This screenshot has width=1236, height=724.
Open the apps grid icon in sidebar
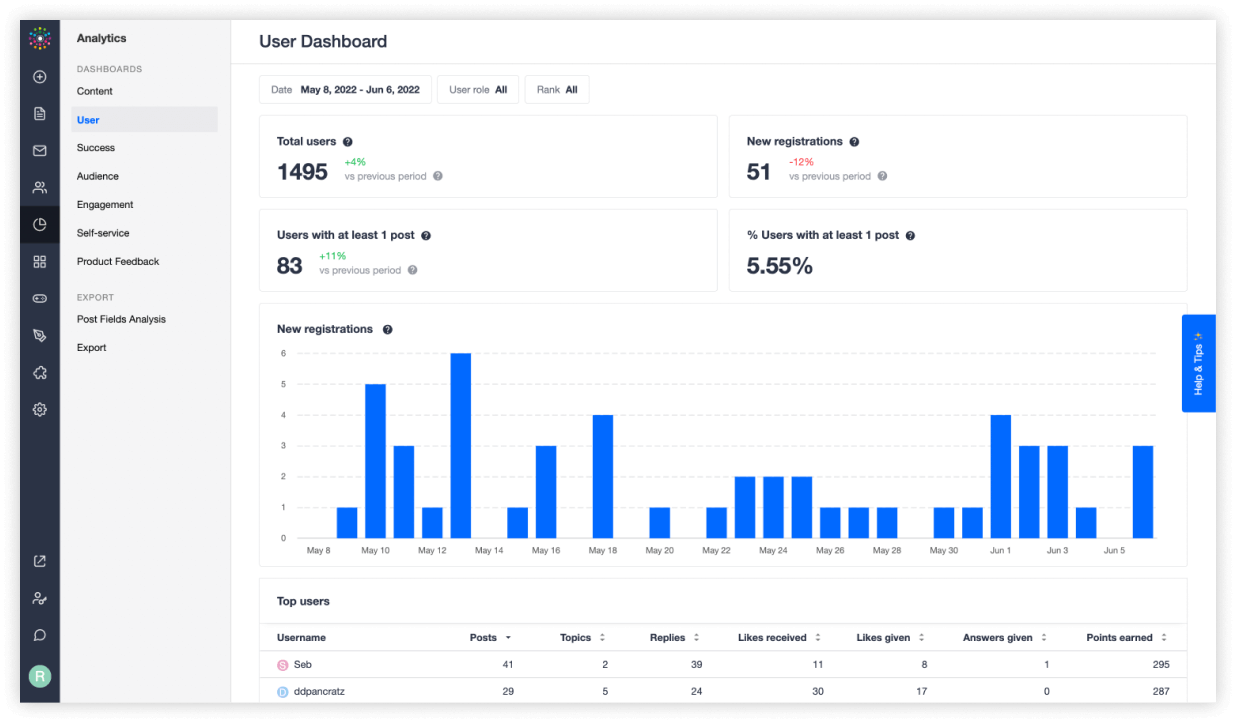coord(40,261)
